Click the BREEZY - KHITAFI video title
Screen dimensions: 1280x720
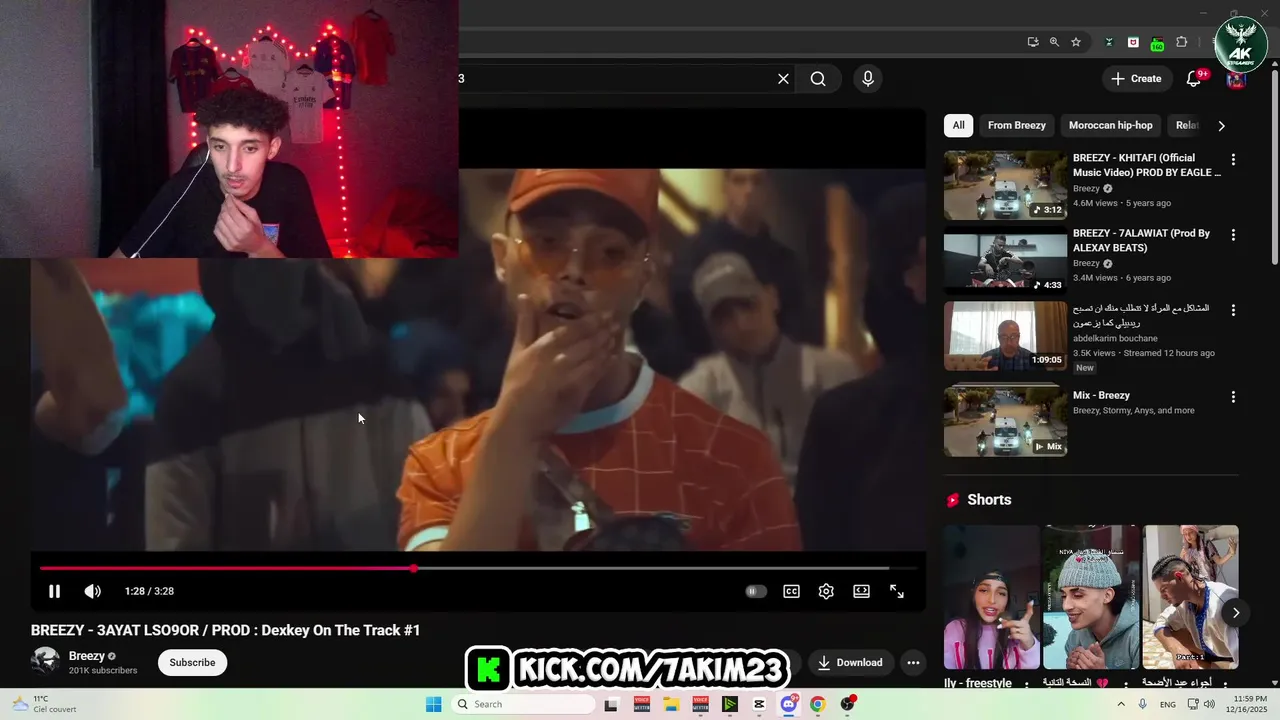tap(1147, 165)
